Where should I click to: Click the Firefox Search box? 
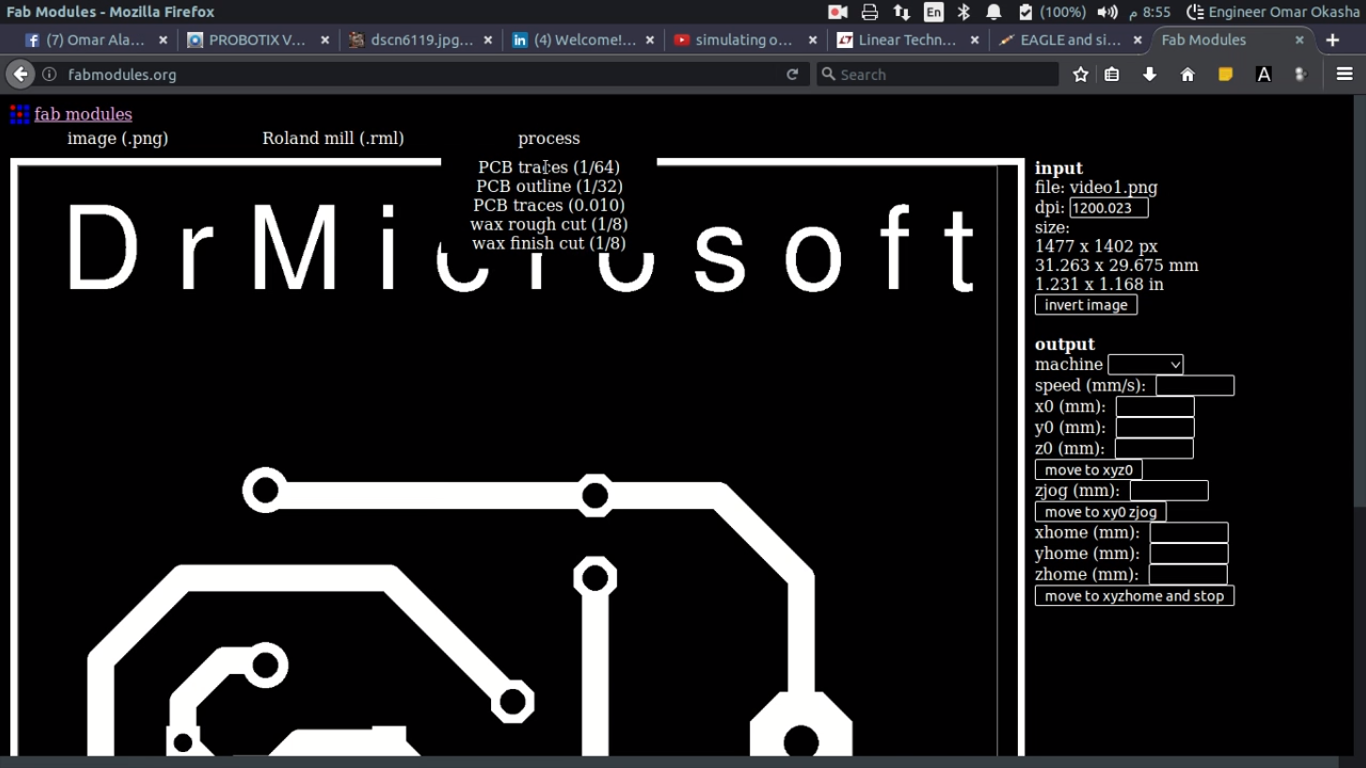(938, 74)
